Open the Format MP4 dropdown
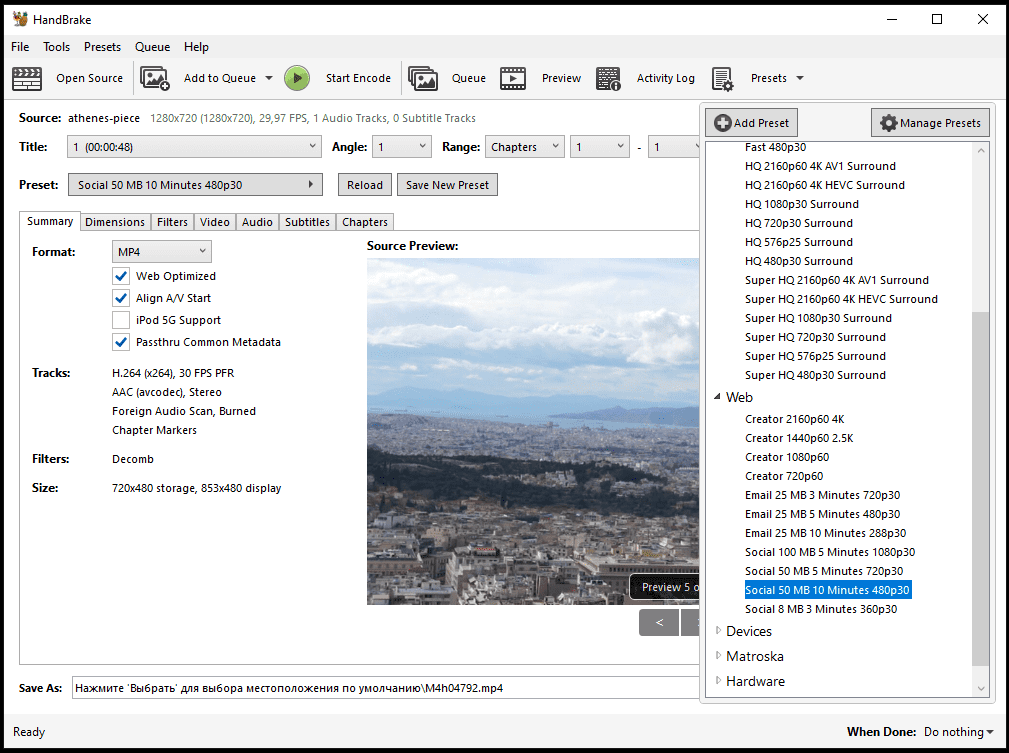1009x753 pixels. click(161, 252)
